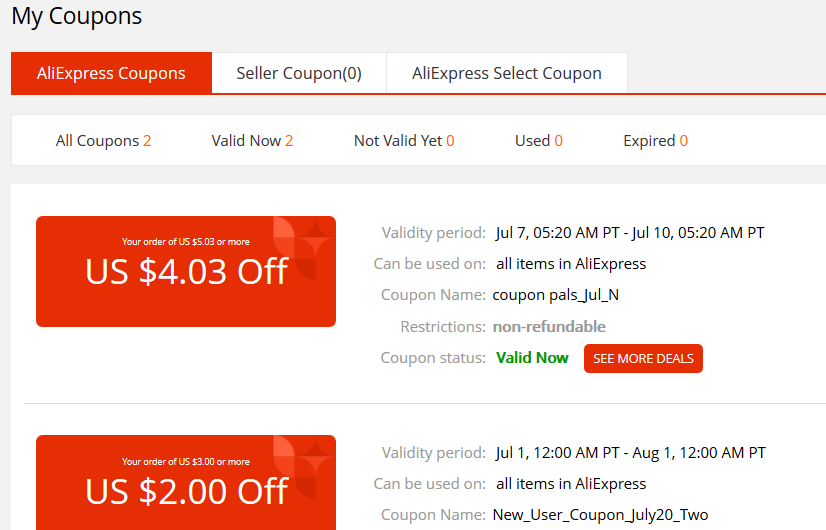The image size is (826, 530).
Task: Click the non-refundable restriction text
Action: [549, 327]
